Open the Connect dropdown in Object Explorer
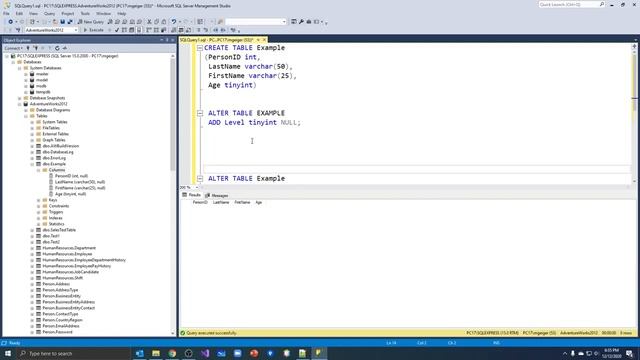Image resolution: width=640 pixels, height=360 pixels. click(13, 48)
